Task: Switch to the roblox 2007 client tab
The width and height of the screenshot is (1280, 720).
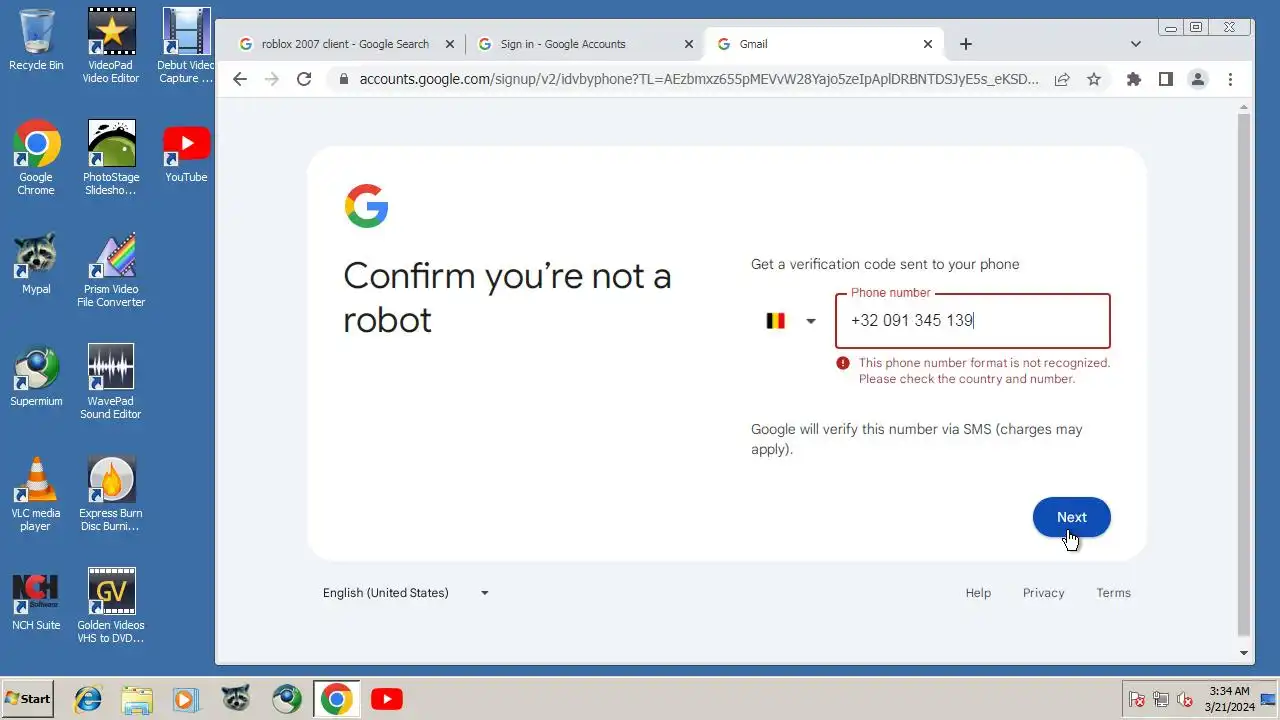Action: pyautogui.click(x=345, y=44)
